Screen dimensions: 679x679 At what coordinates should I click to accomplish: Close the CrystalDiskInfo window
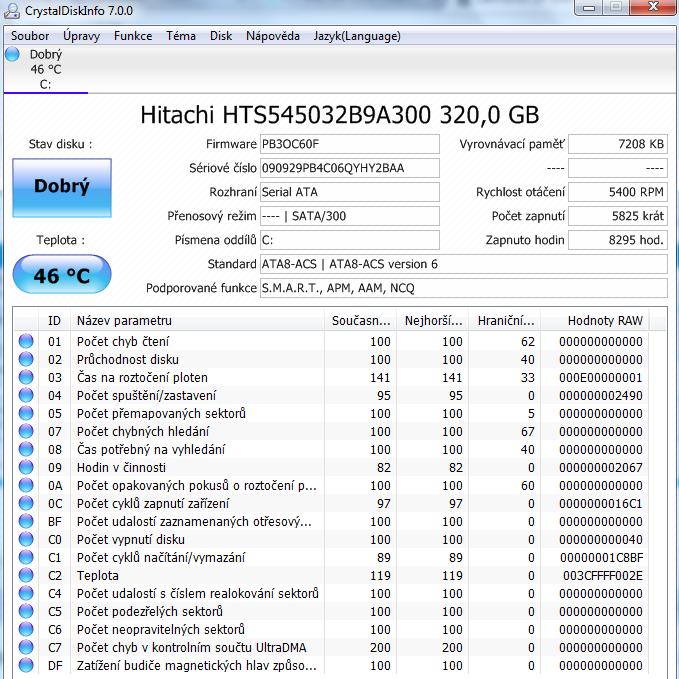coord(653,7)
